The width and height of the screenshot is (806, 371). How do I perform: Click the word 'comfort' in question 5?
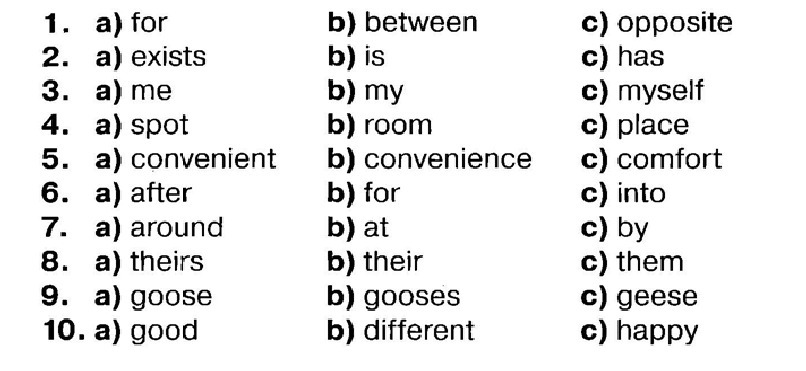670,159
